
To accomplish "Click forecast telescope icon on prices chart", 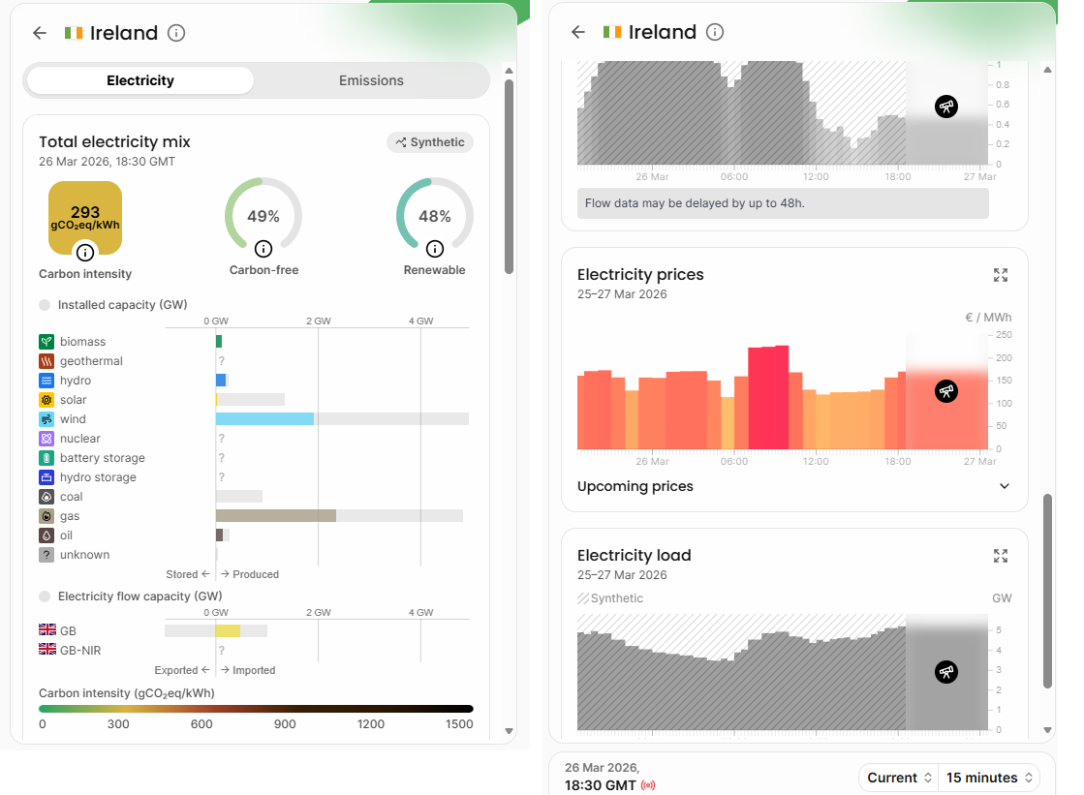I will pos(946,391).
